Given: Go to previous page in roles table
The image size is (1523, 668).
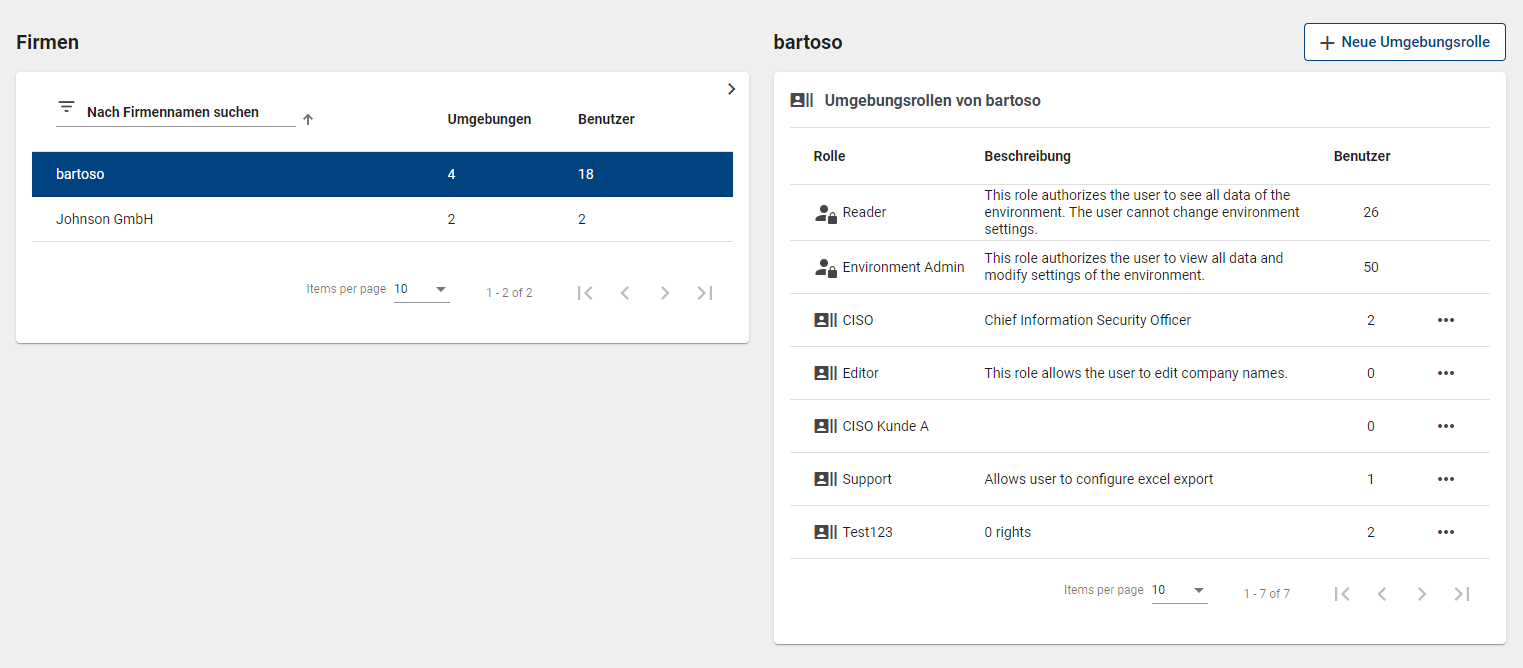Looking at the screenshot, I should click(1382, 594).
